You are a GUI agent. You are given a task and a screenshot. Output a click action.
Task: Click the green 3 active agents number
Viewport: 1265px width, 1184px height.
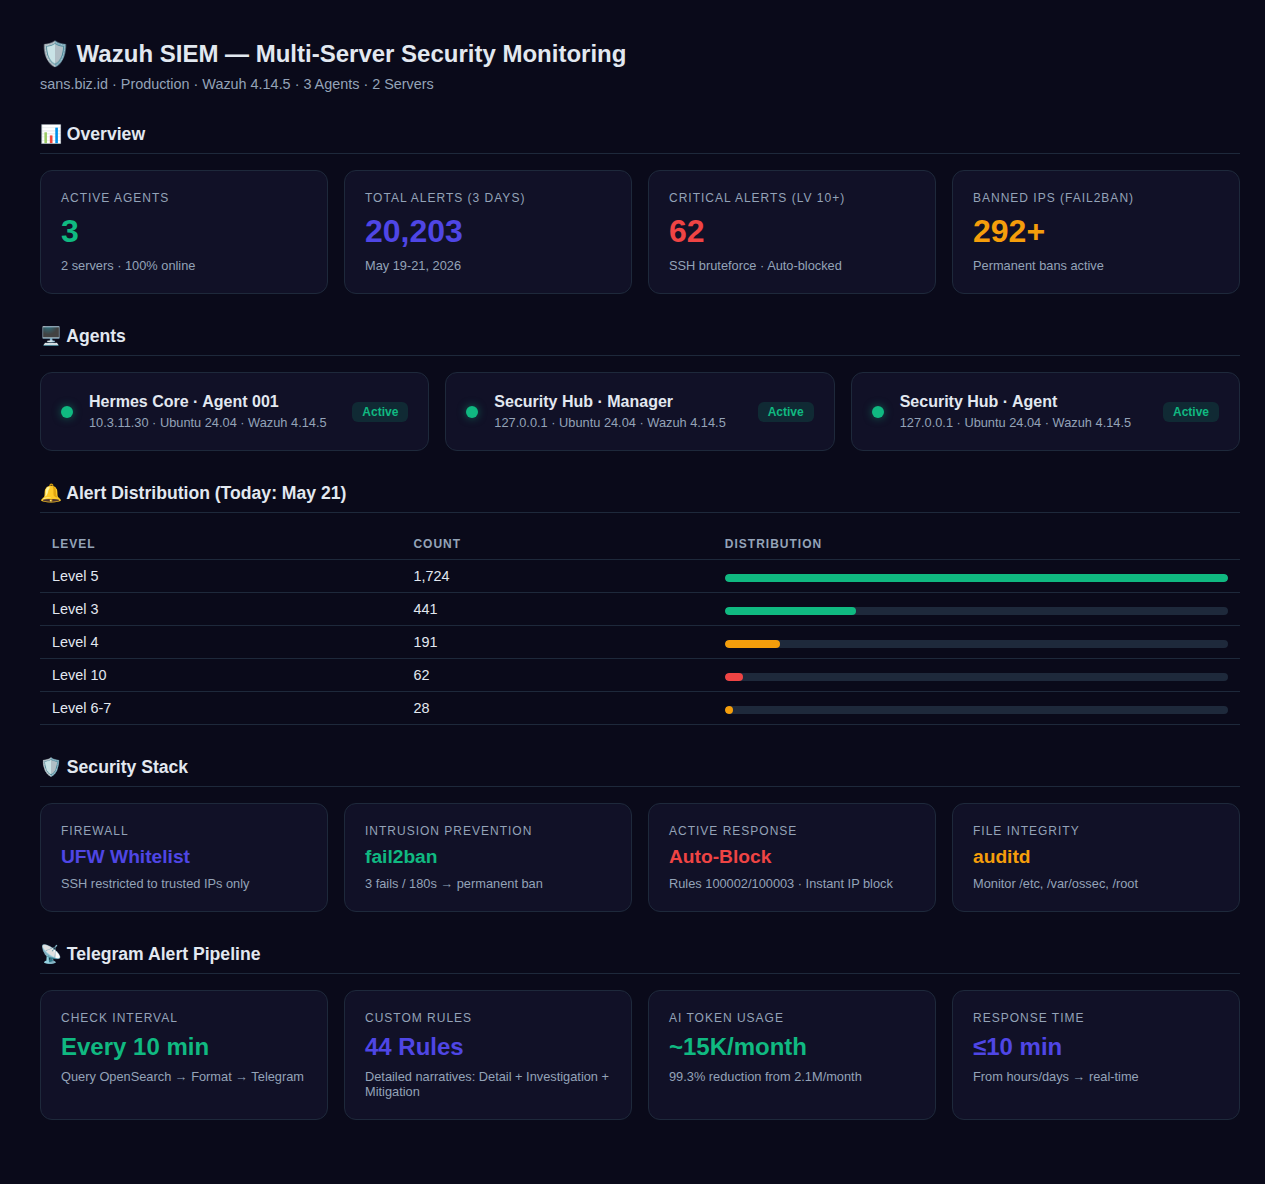(x=70, y=232)
